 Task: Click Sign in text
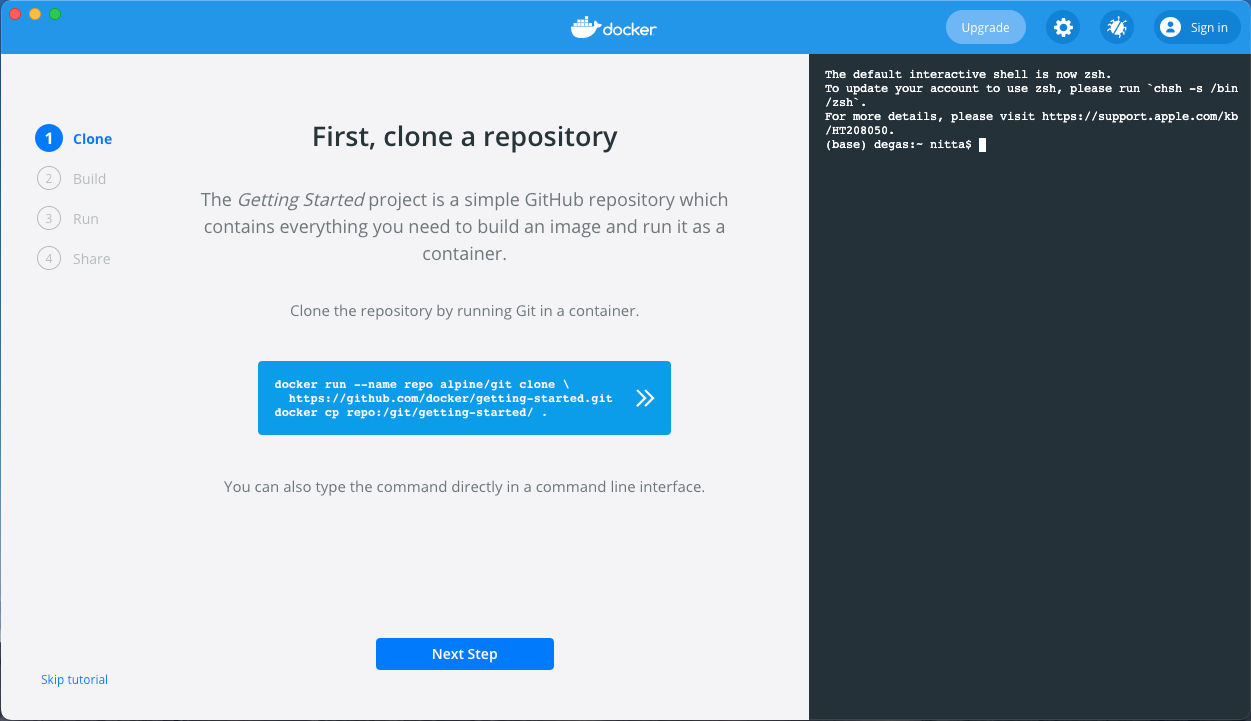pos(1209,27)
